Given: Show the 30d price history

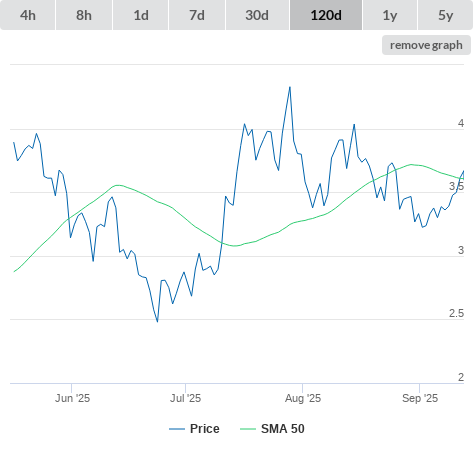Looking at the screenshot, I should click(257, 15).
